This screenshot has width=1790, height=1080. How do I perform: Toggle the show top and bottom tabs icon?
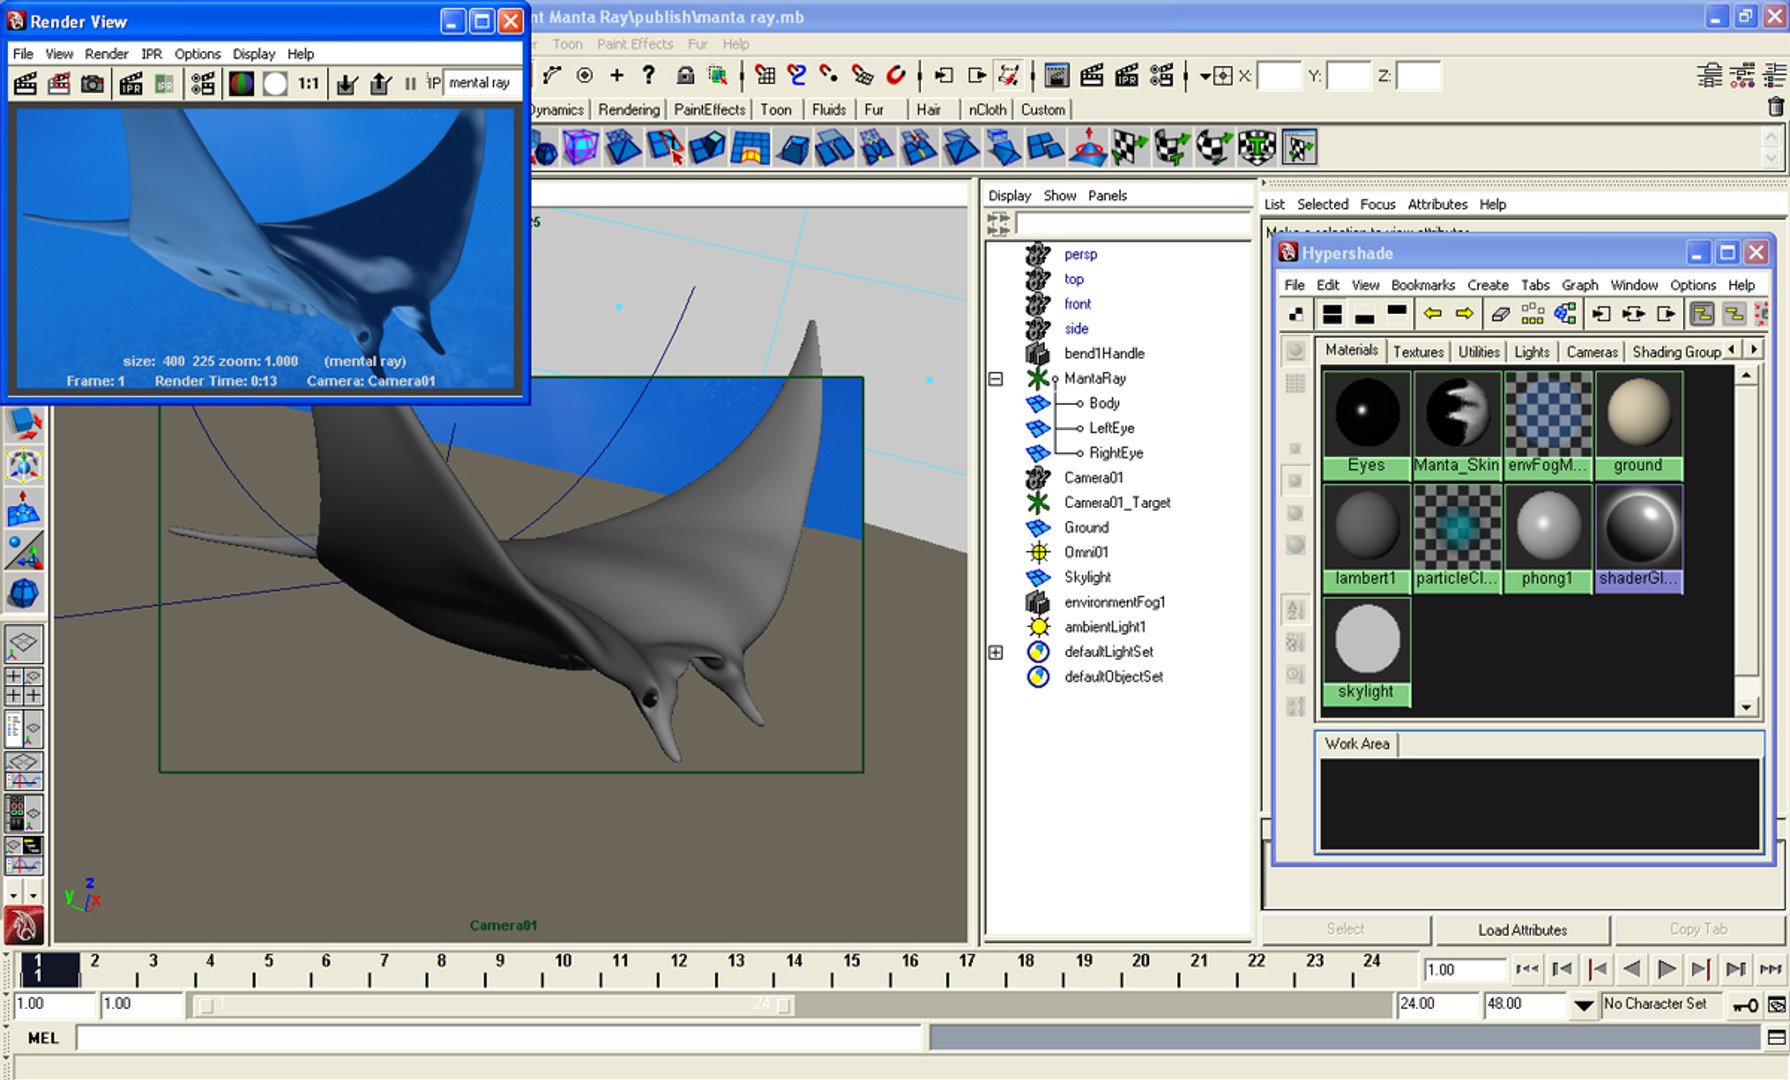pyautogui.click(x=1332, y=314)
